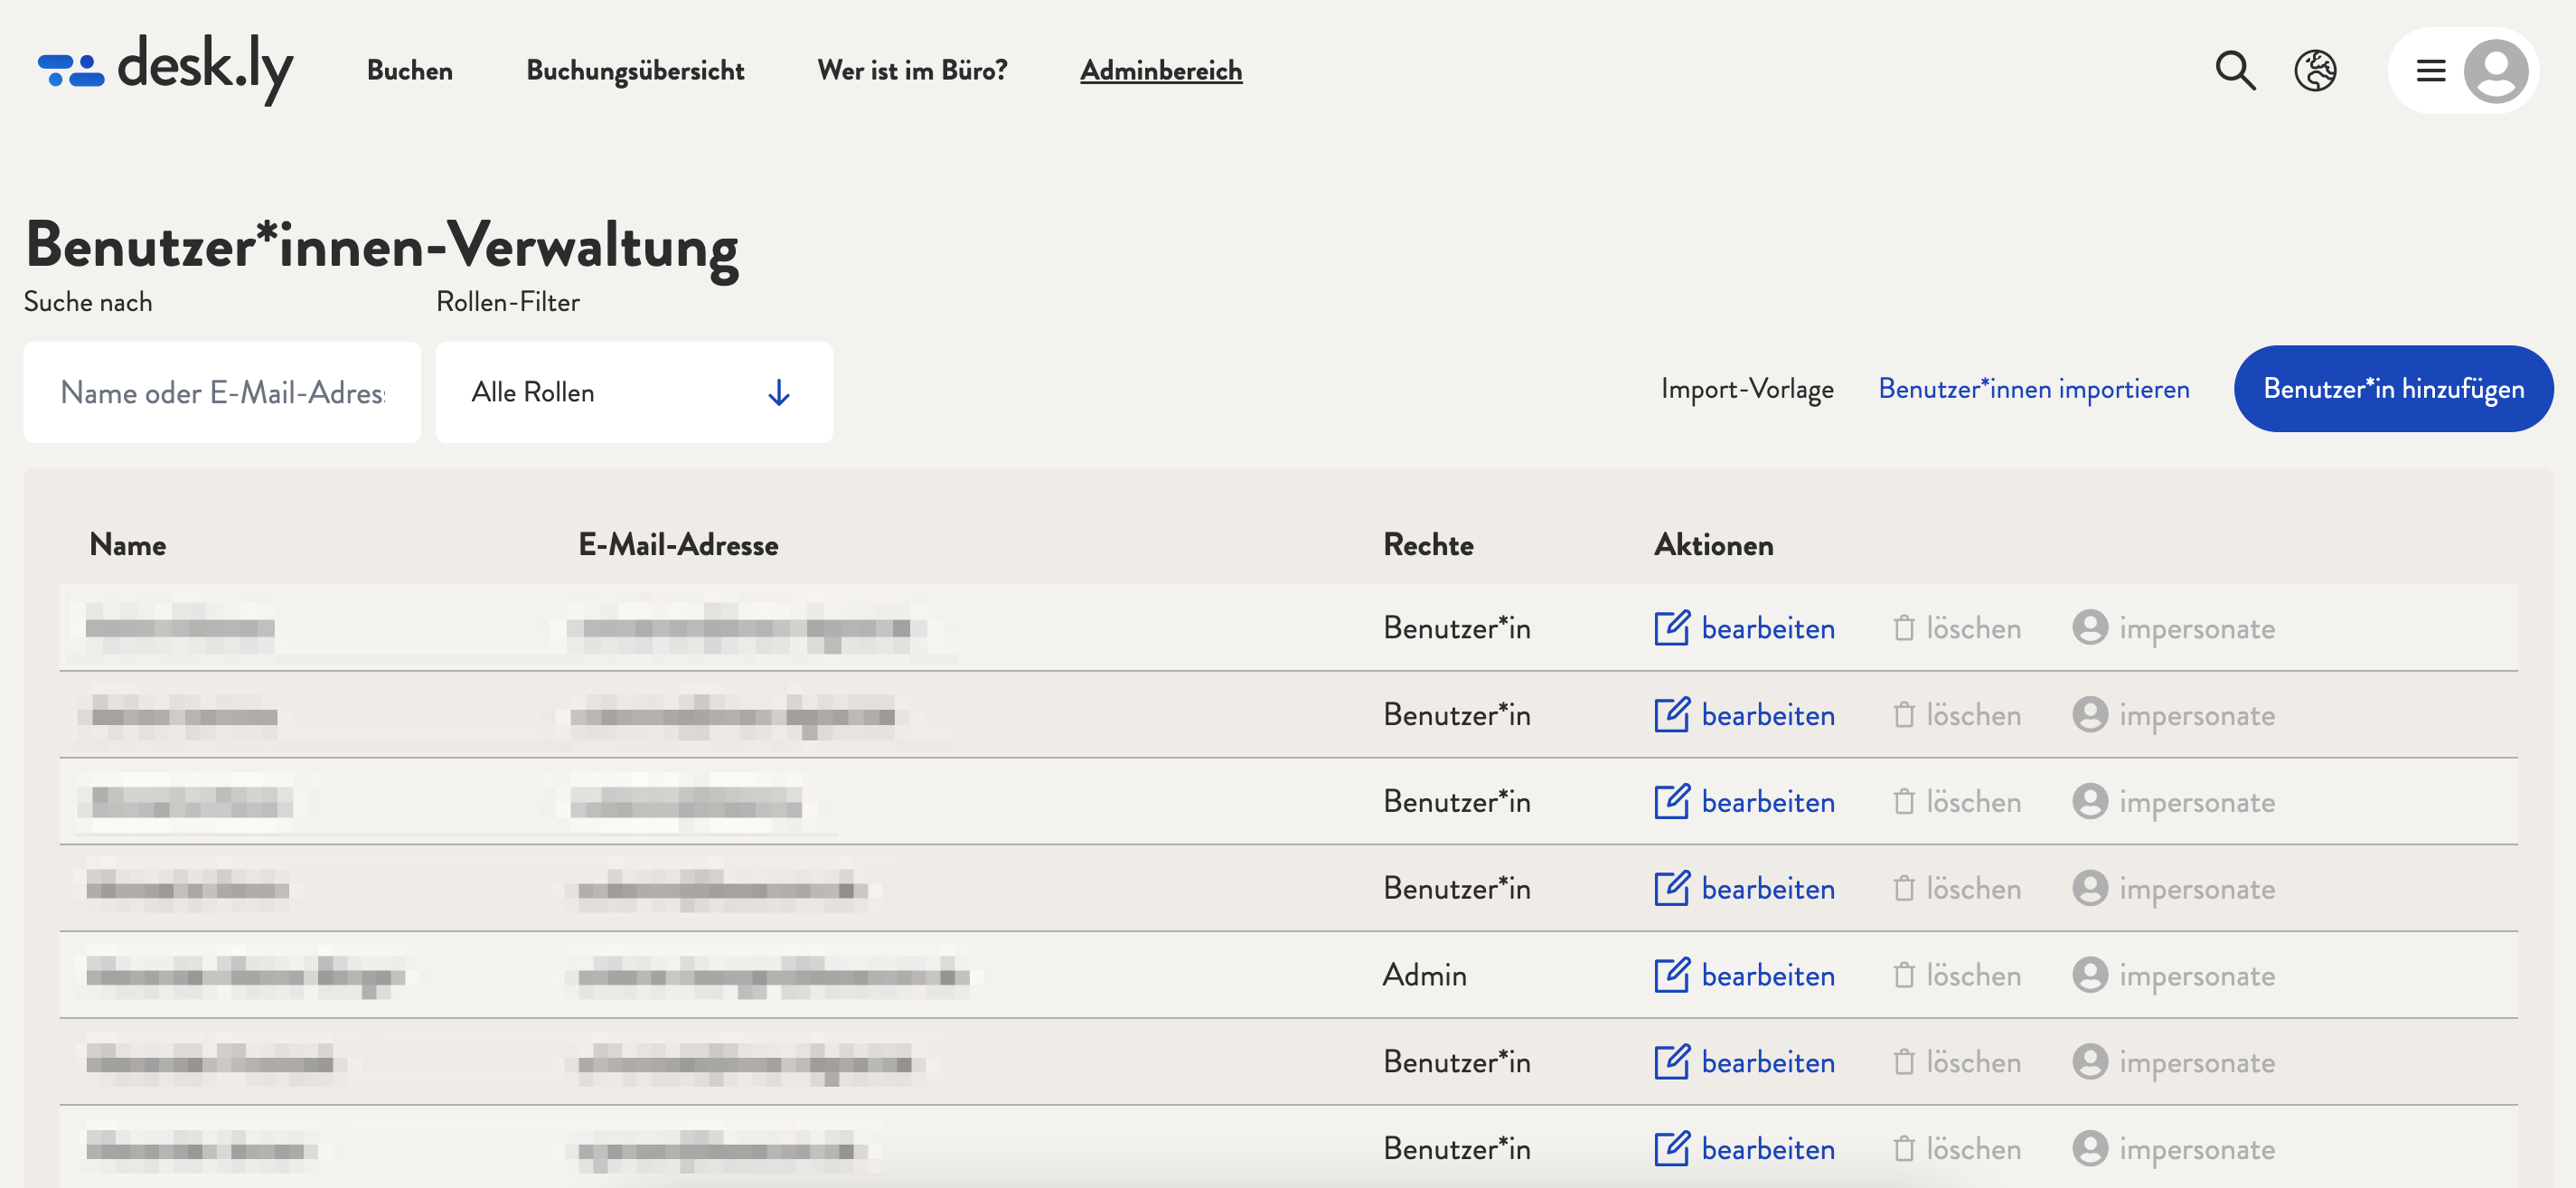Click the blue arrow in the role filter

coord(779,392)
